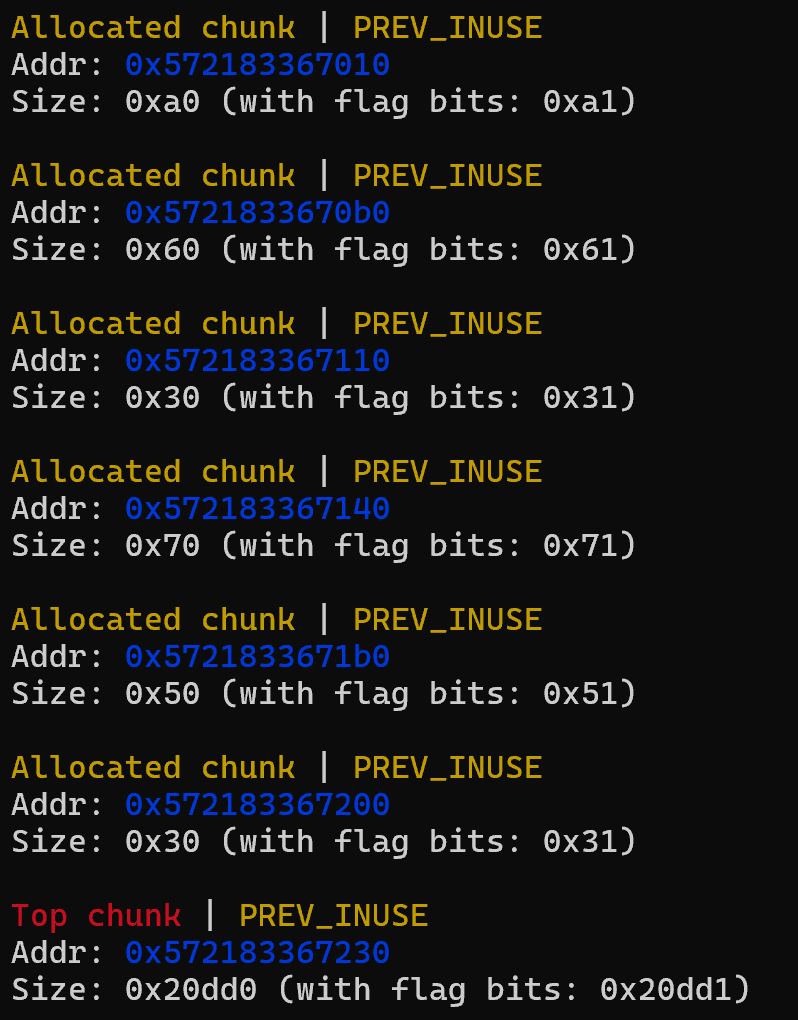Select the size value 0x50

(x=162, y=694)
